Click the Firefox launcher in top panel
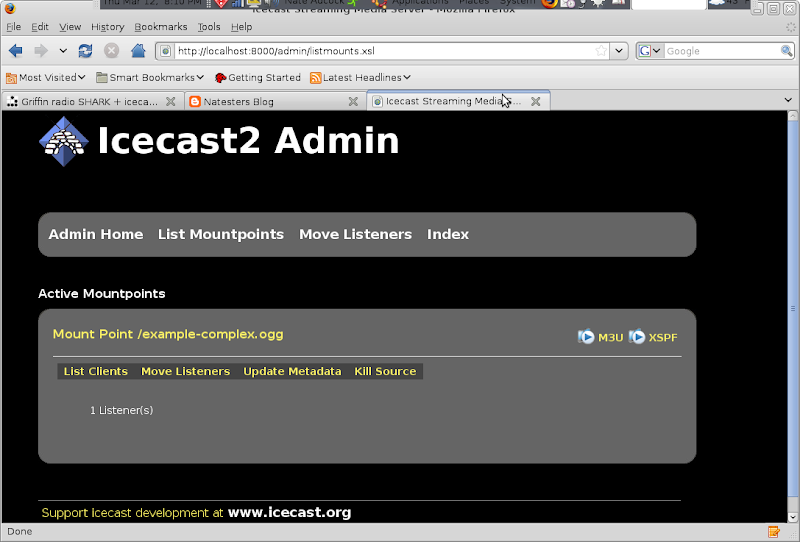This screenshot has width=800, height=542. (549, 4)
